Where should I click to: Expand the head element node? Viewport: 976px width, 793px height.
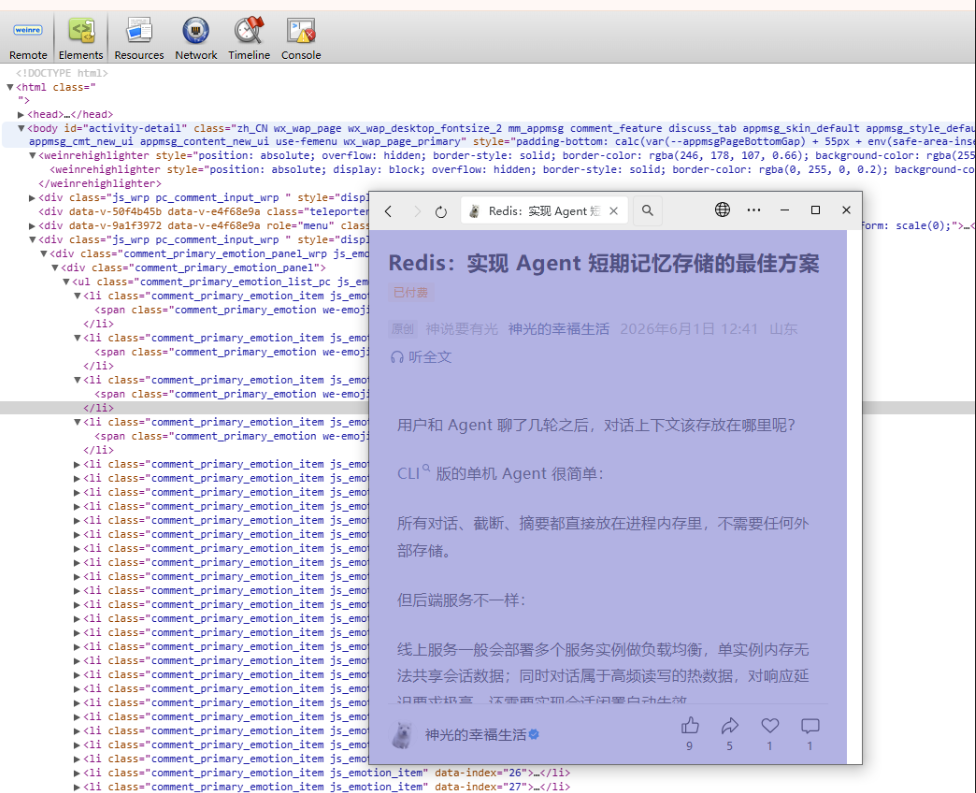click(x=21, y=115)
